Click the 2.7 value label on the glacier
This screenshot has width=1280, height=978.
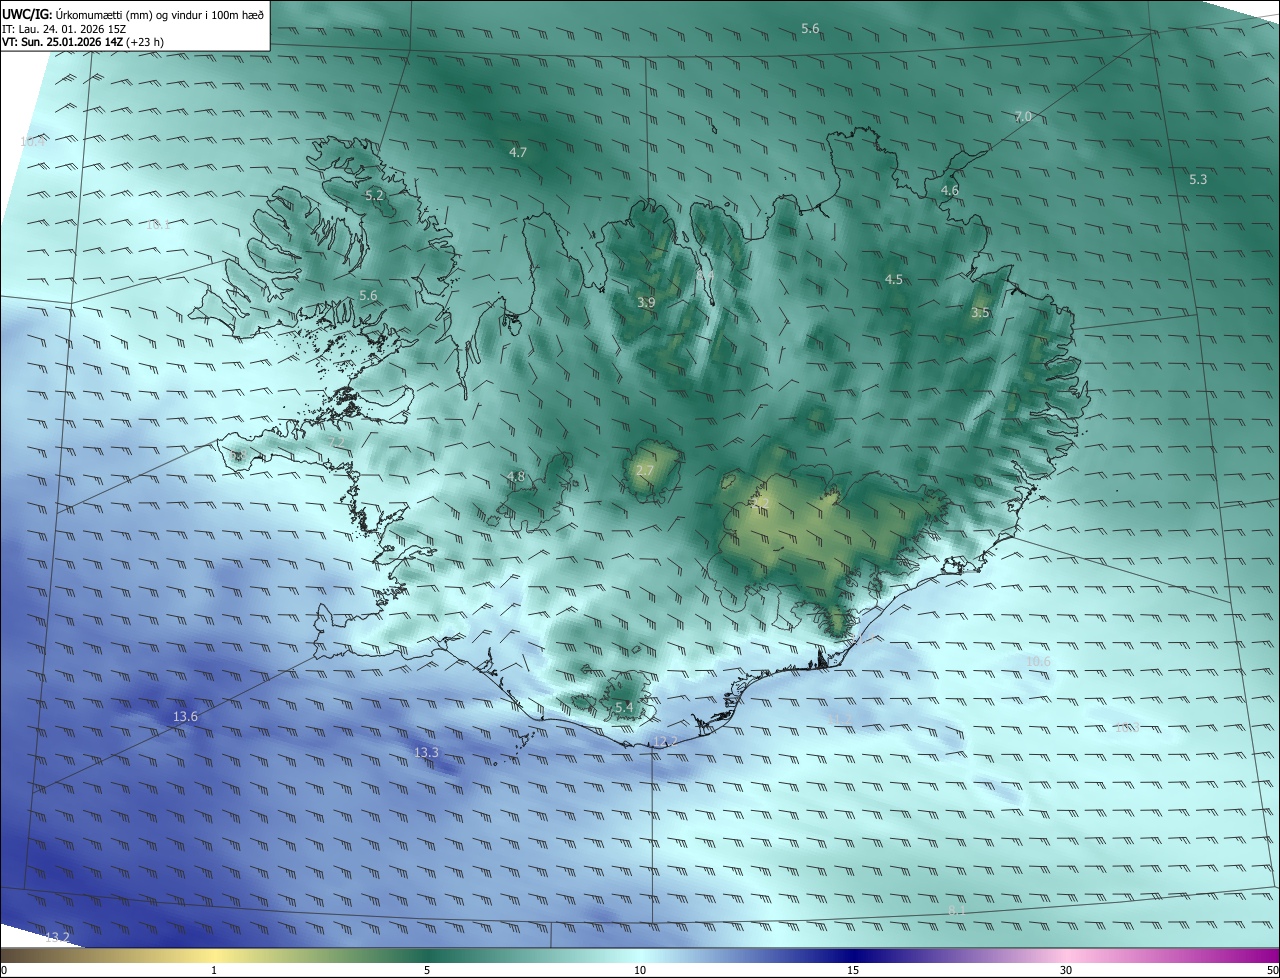[645, 471]
